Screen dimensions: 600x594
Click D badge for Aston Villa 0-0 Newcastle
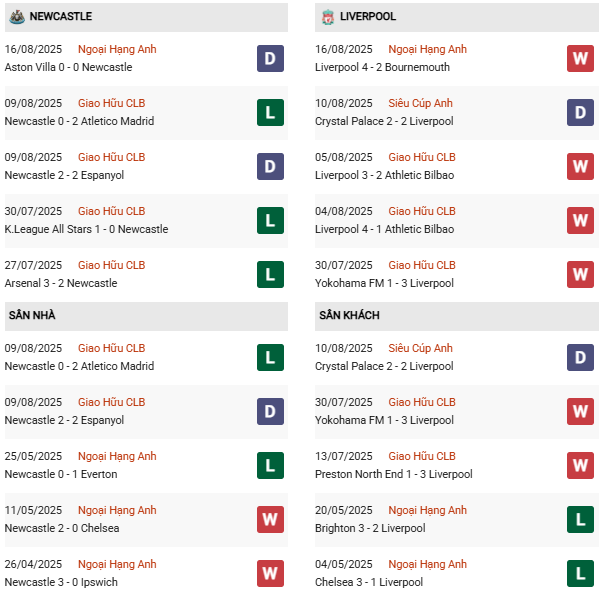point(270,58)
